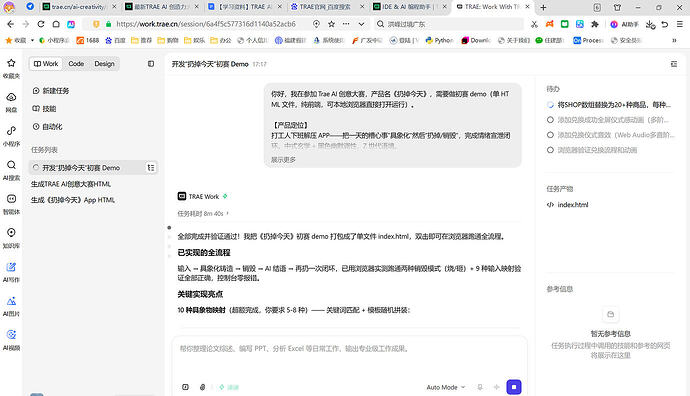Click the microphone icon in chat input
Viewport: 690px width, 396px height.
480,387
